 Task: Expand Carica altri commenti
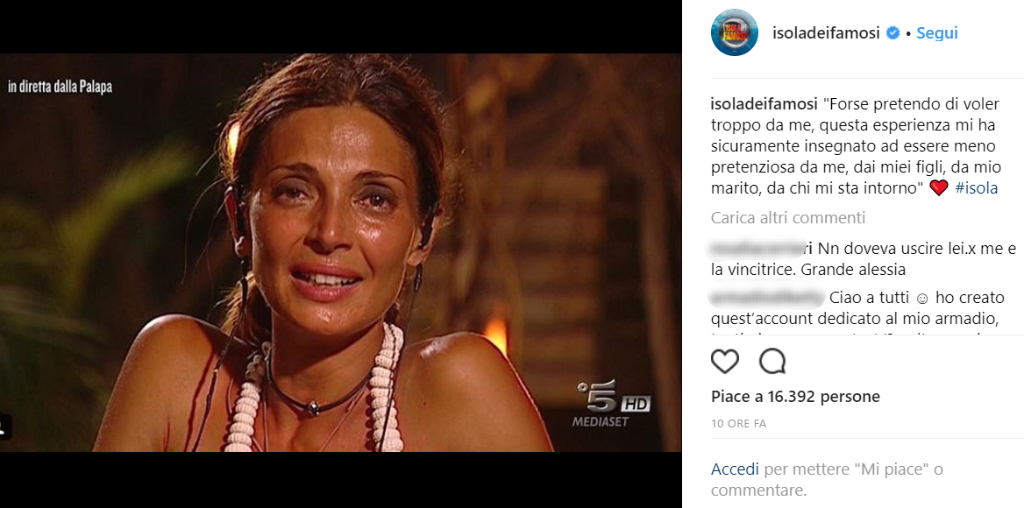click(788, 217)
